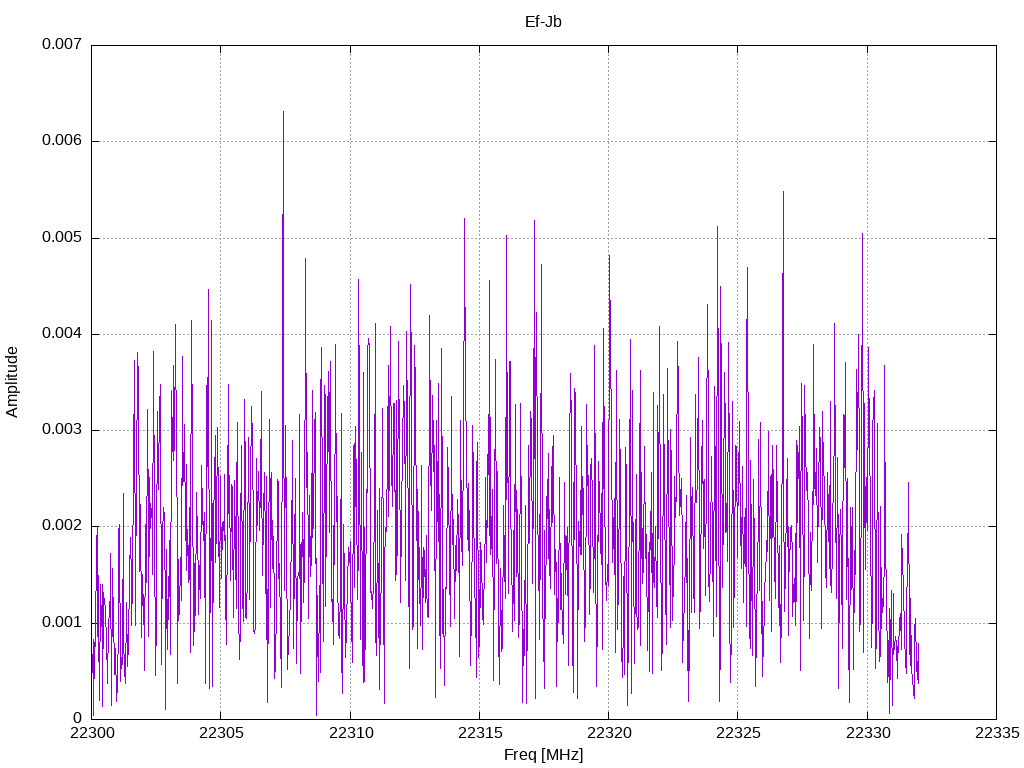Viewport: 1024px width, 768px height.
Task: Click the x-axis tick label 22335
Action: pos(997,733)
